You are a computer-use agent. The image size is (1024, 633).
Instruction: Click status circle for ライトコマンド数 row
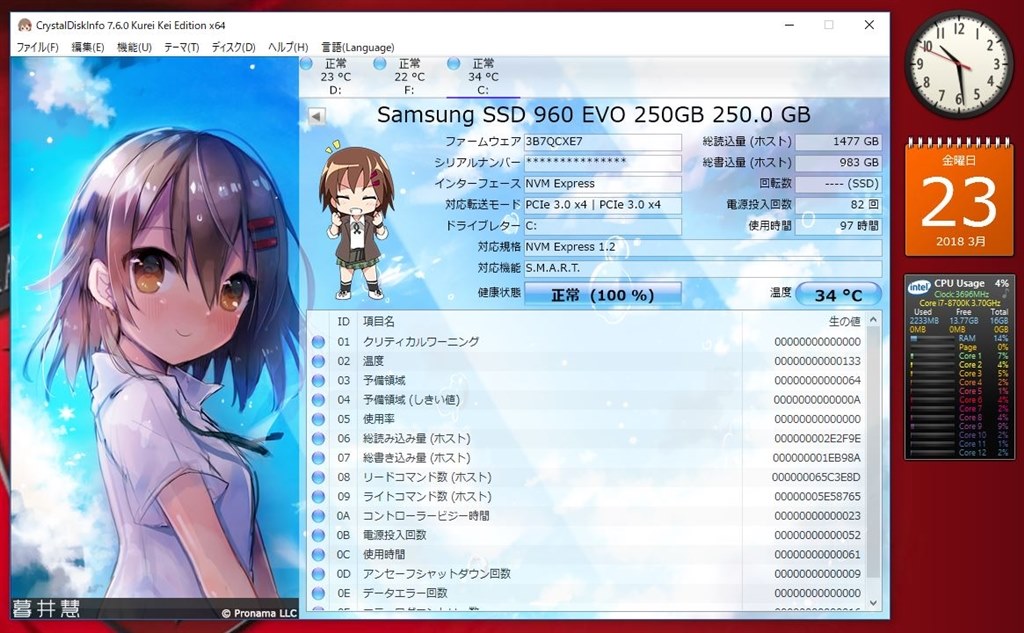[x=318, y=496]
